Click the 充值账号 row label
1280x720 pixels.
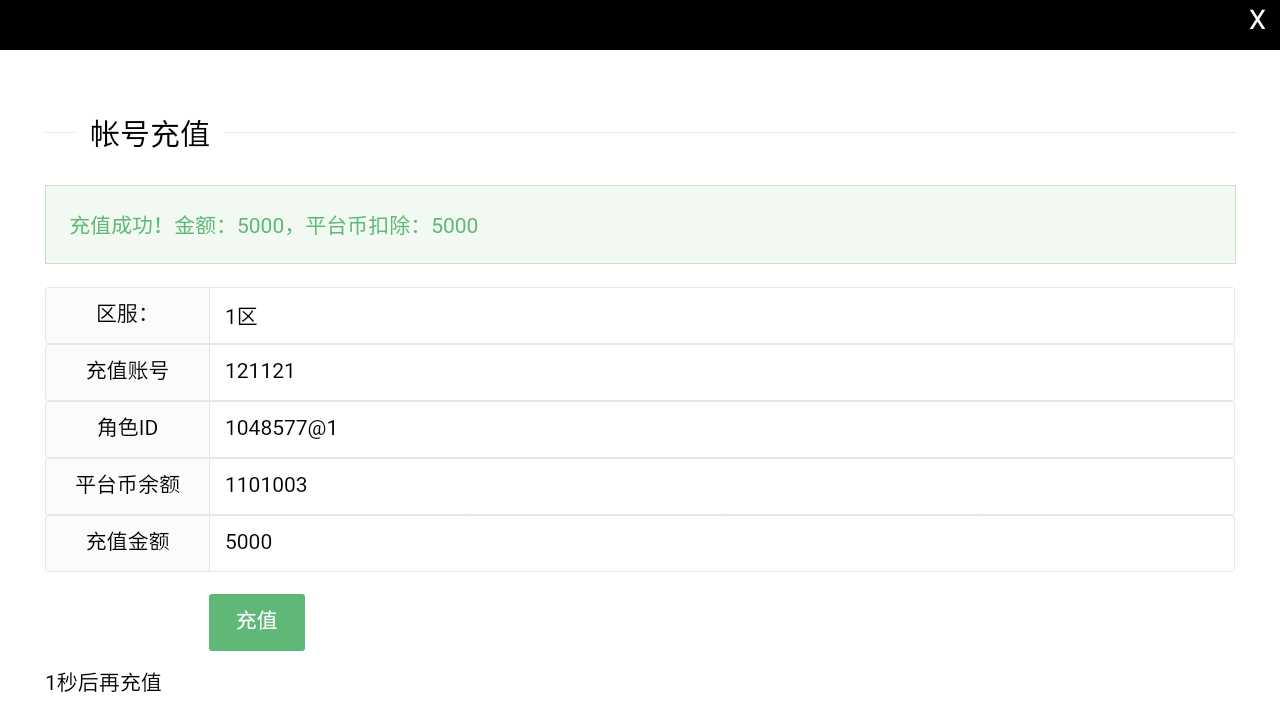(x=127, y=372)
